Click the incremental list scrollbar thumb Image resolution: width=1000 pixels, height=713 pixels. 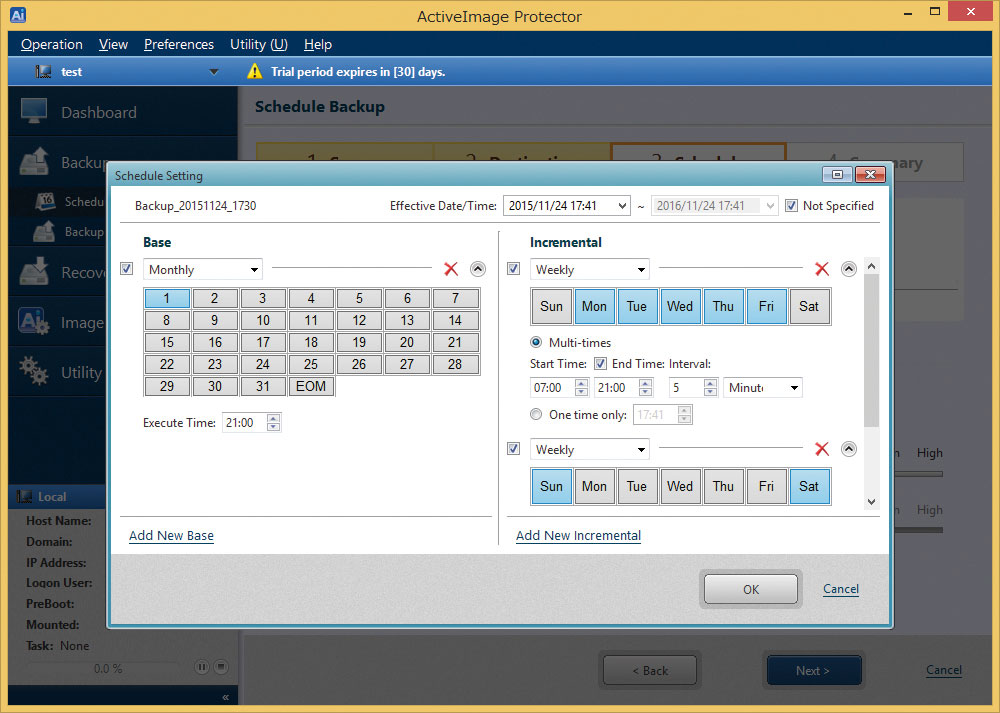click(872, 350)
